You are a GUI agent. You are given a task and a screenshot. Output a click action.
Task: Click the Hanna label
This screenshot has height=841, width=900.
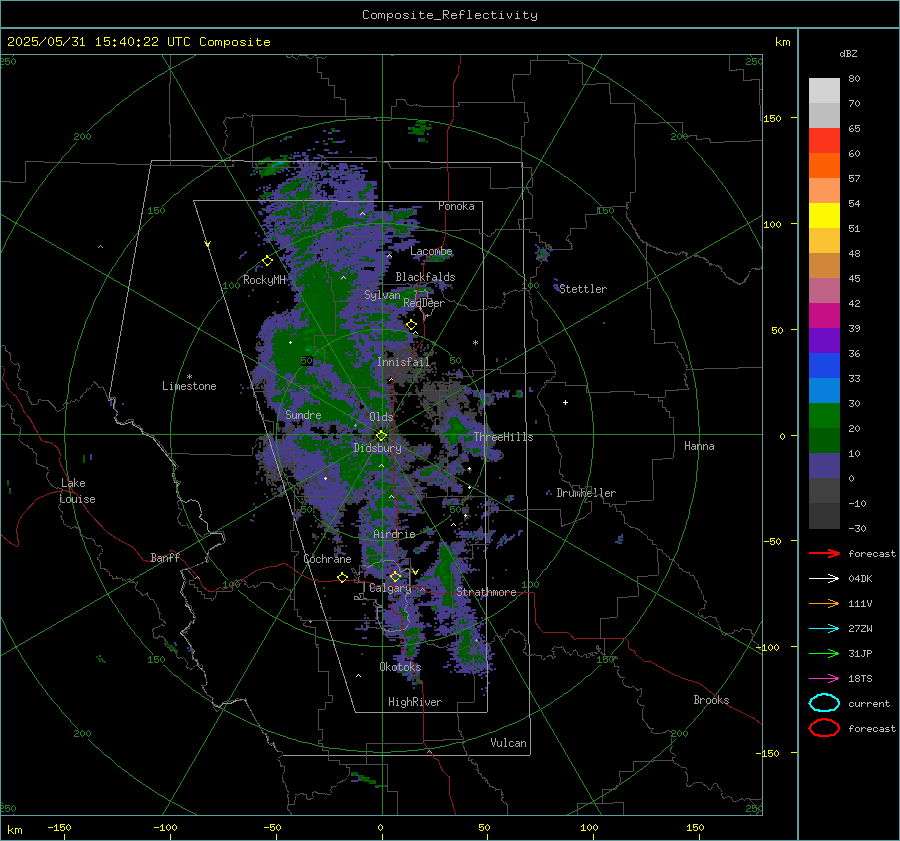(x=699, y=446)
